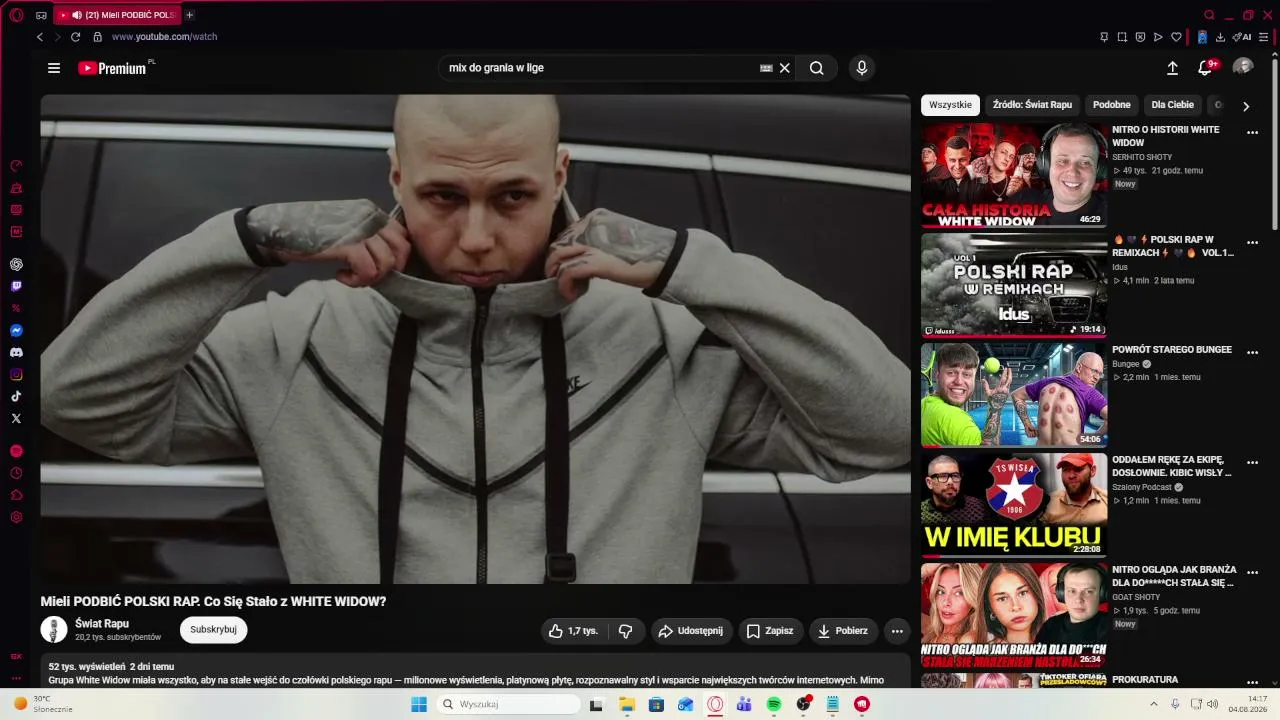
Task: Mute the playing YouTube tab speaker icon
Action: (x=77, y=15)
